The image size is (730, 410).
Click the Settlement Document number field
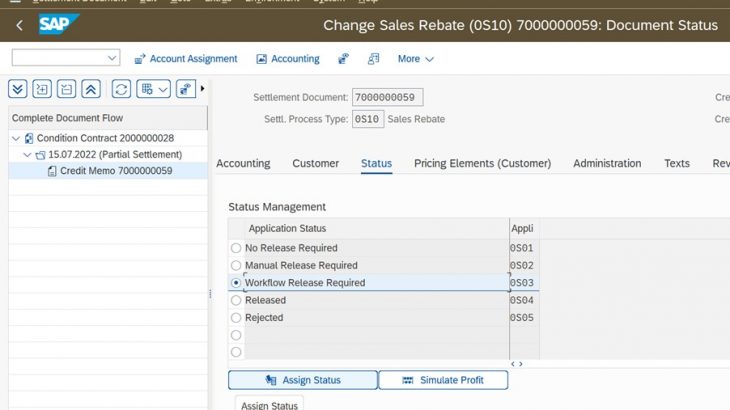pos(387,97)
